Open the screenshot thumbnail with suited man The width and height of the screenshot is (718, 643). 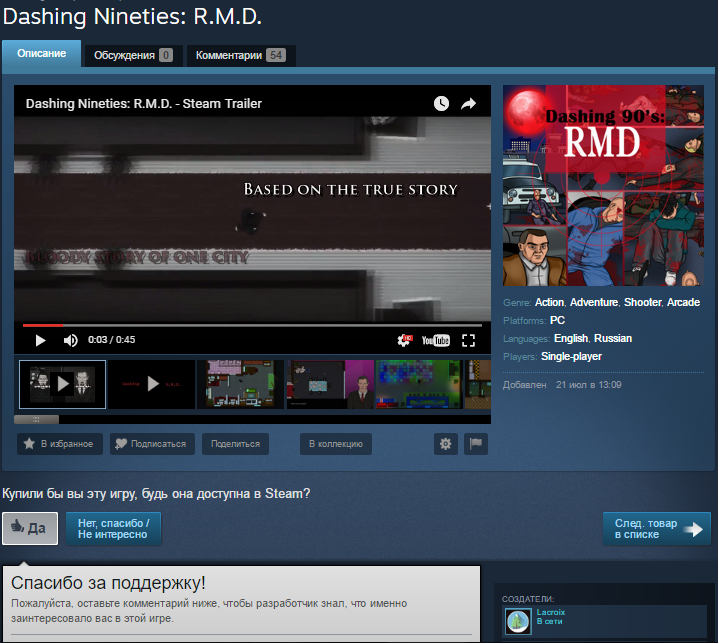coord(330,384)
